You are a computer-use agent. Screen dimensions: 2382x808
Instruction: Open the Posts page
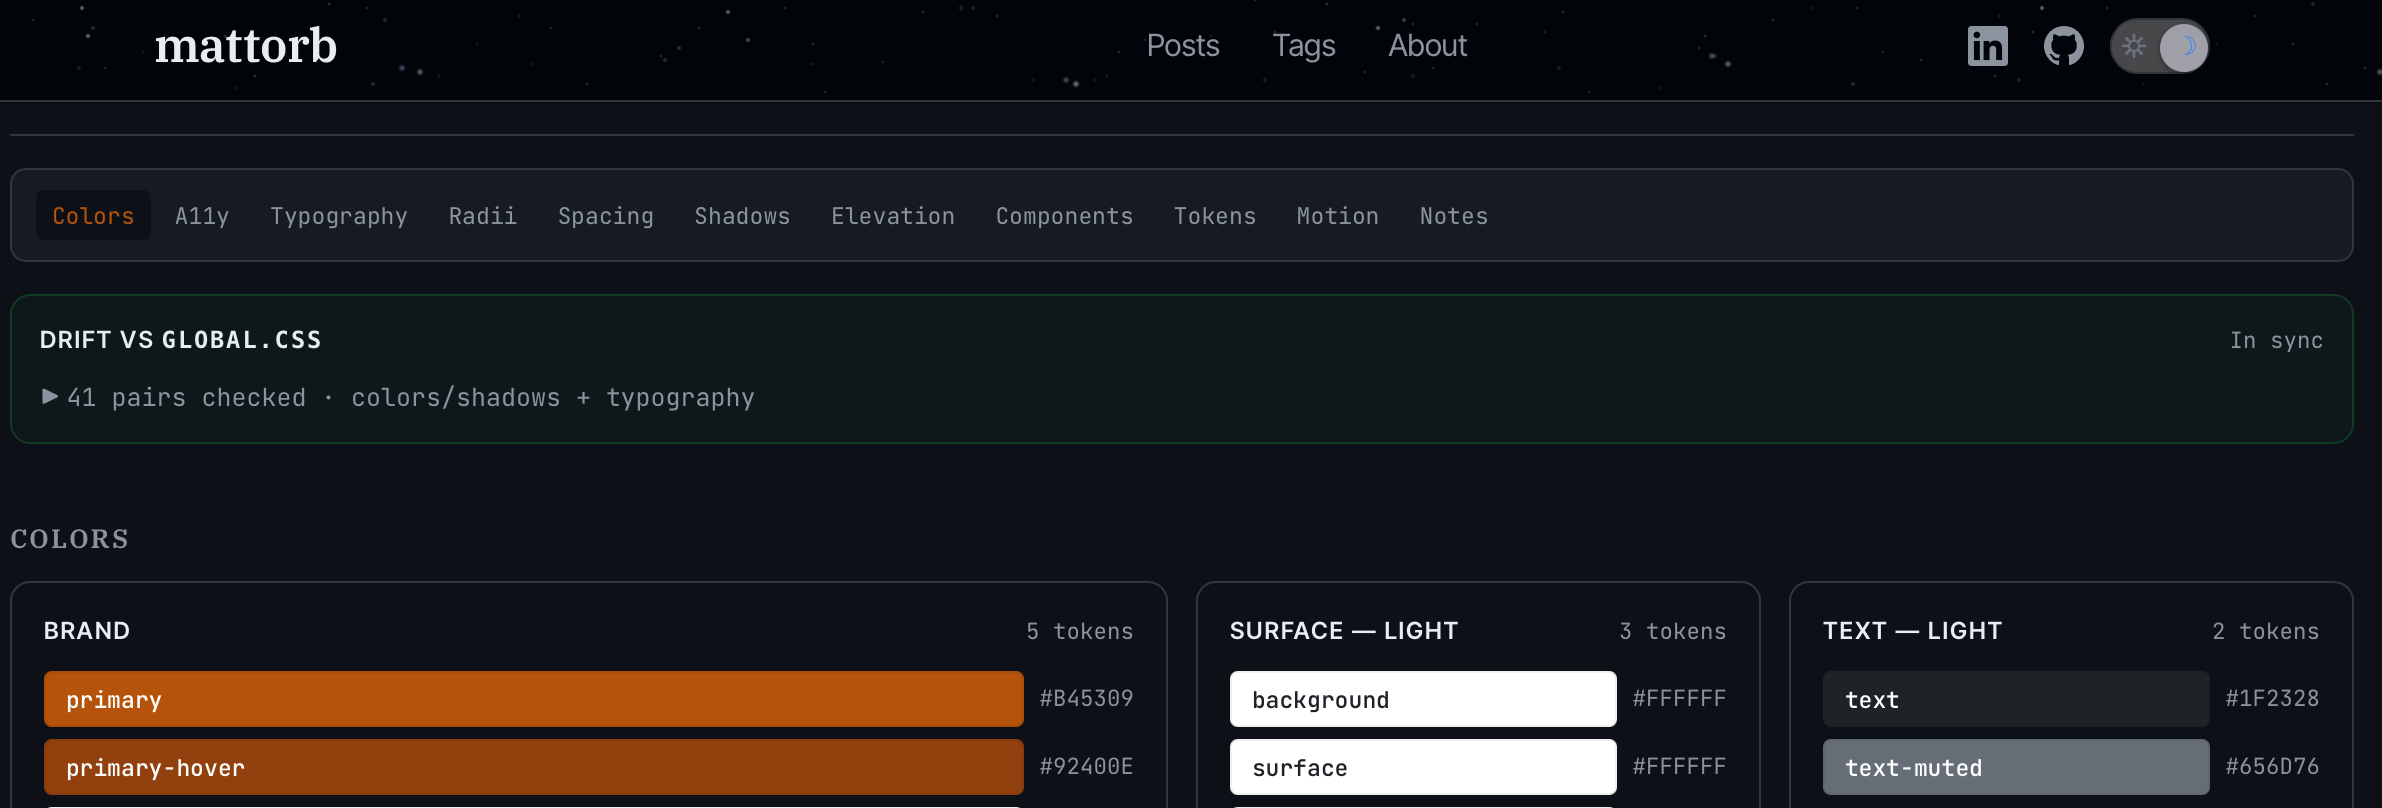(x=1183, y=46)
